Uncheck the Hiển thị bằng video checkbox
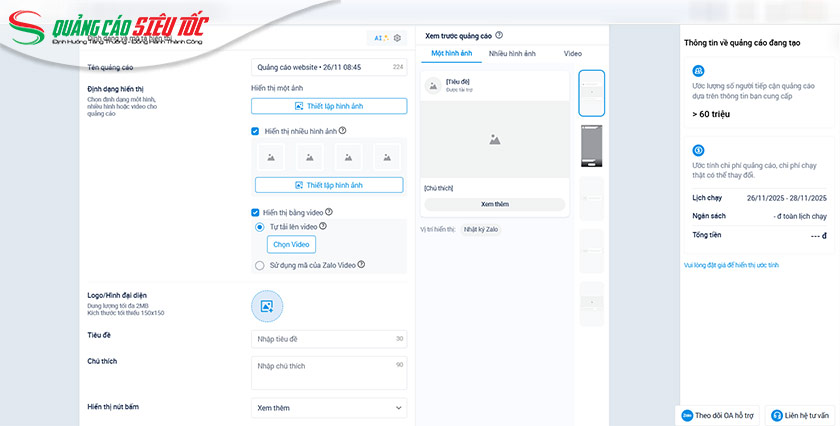Image resolution: width=840 pixels, height=426 pixels. pos(256,212)
